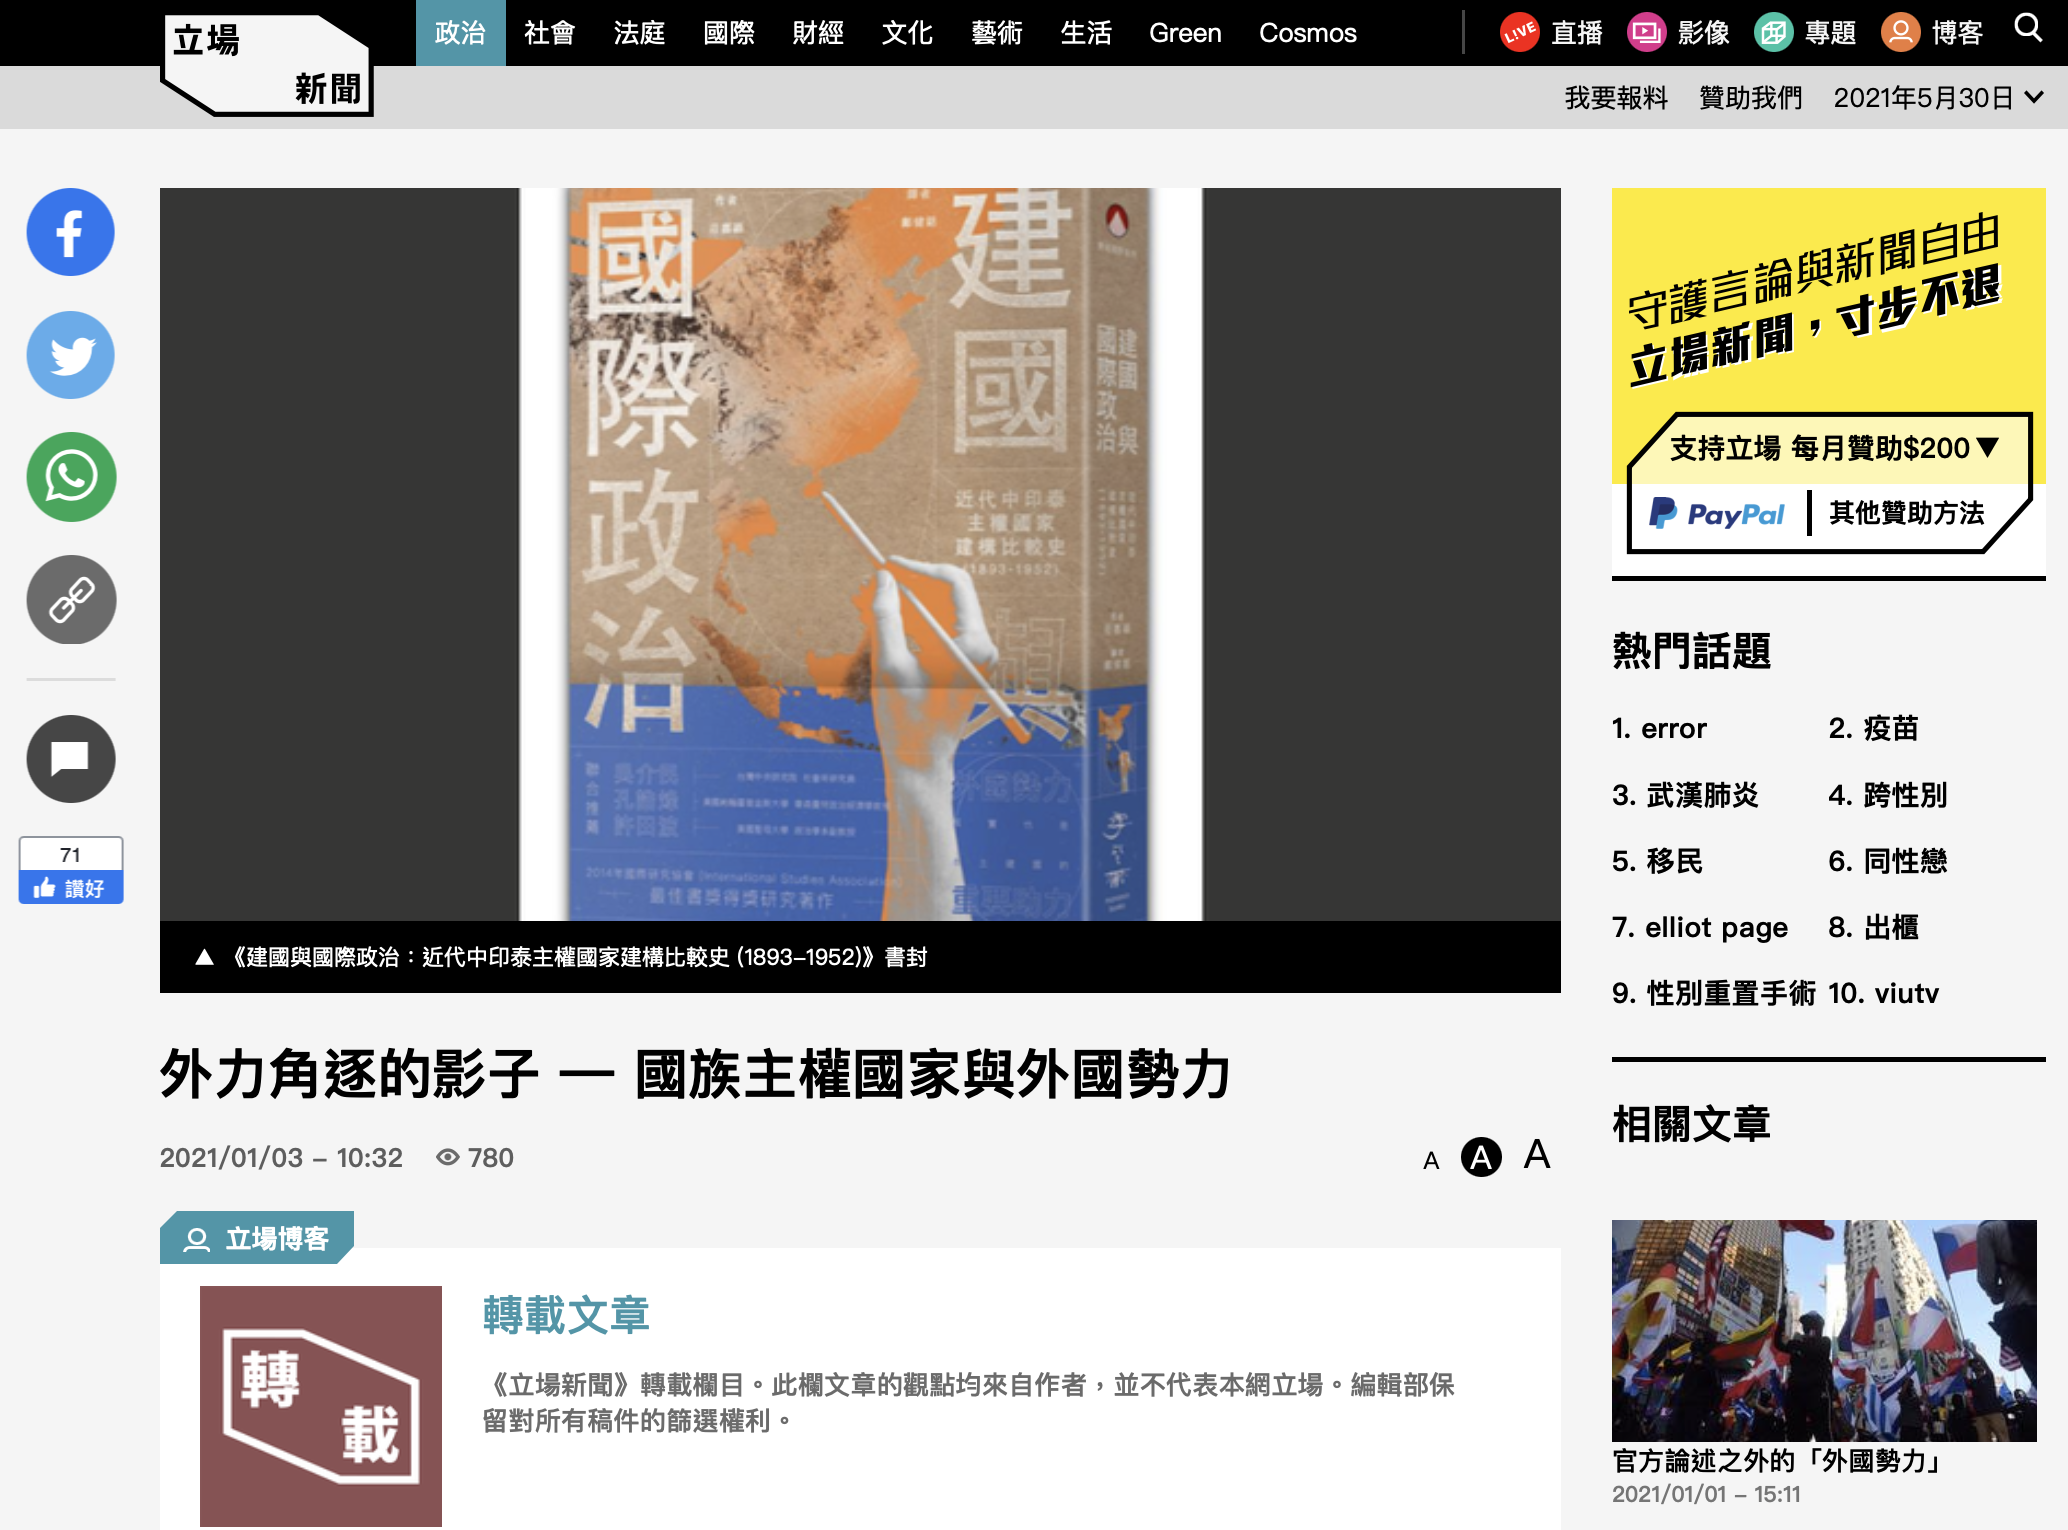Open 生活 tab

[1086, 33]
